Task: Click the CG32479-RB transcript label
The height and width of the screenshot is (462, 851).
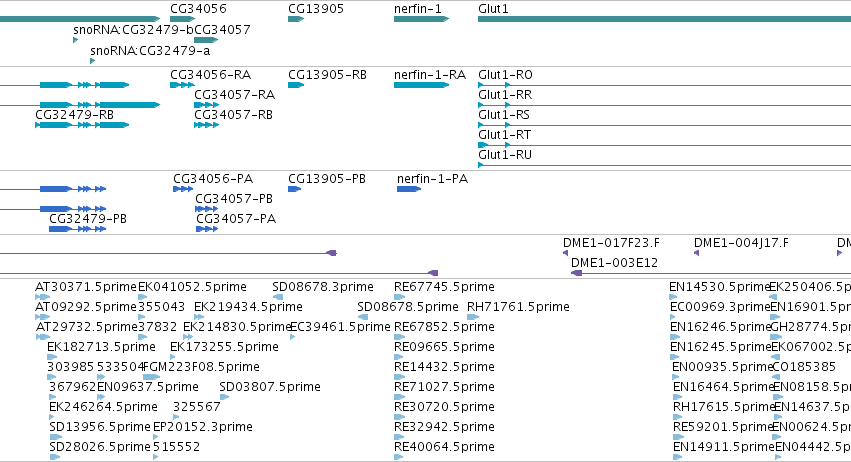Action: click(x=74, y=115)
